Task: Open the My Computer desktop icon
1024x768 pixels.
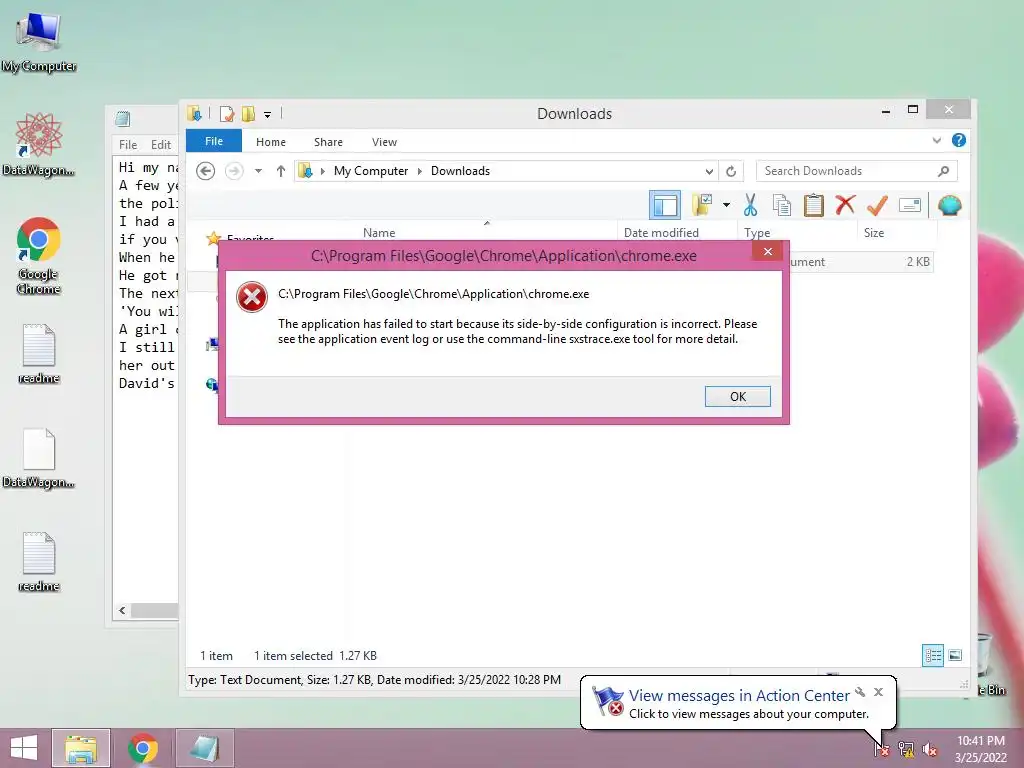Action: [39, 43]
